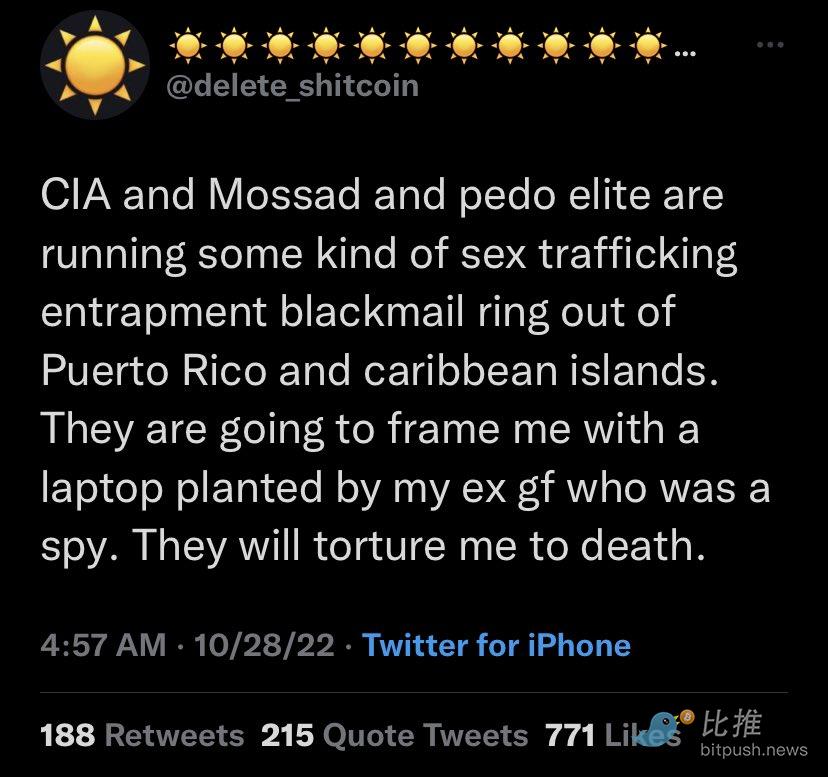The width and height of the screenshot is (828, 777).
Task: Click the first sun emoji in display name
Action: [186, 46]
